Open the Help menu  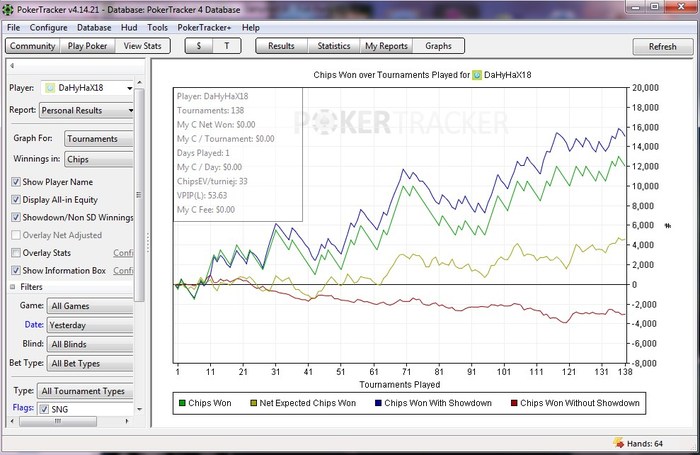[x=251, y=28]
